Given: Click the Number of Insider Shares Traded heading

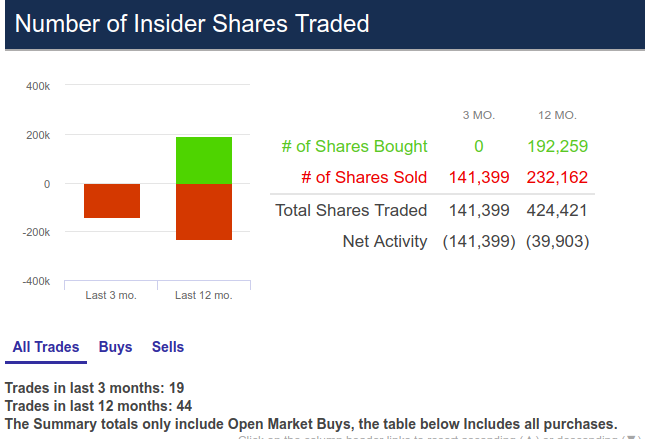Looking at the screenshot, I should [192, 24].
